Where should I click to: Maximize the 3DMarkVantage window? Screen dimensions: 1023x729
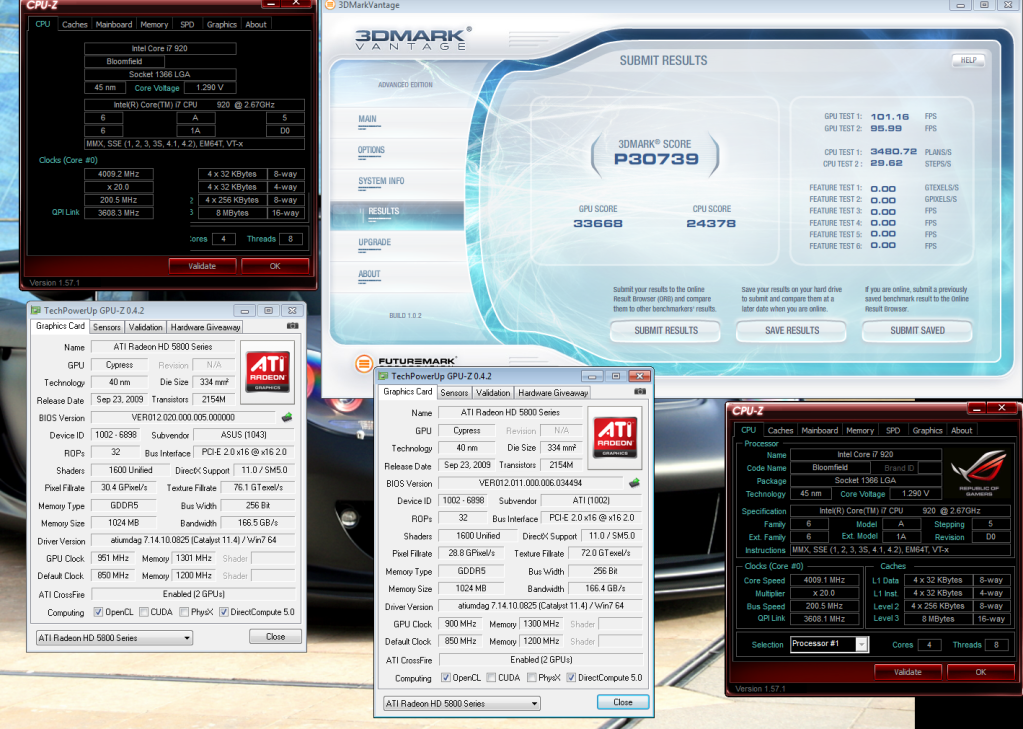pos(985,5)
